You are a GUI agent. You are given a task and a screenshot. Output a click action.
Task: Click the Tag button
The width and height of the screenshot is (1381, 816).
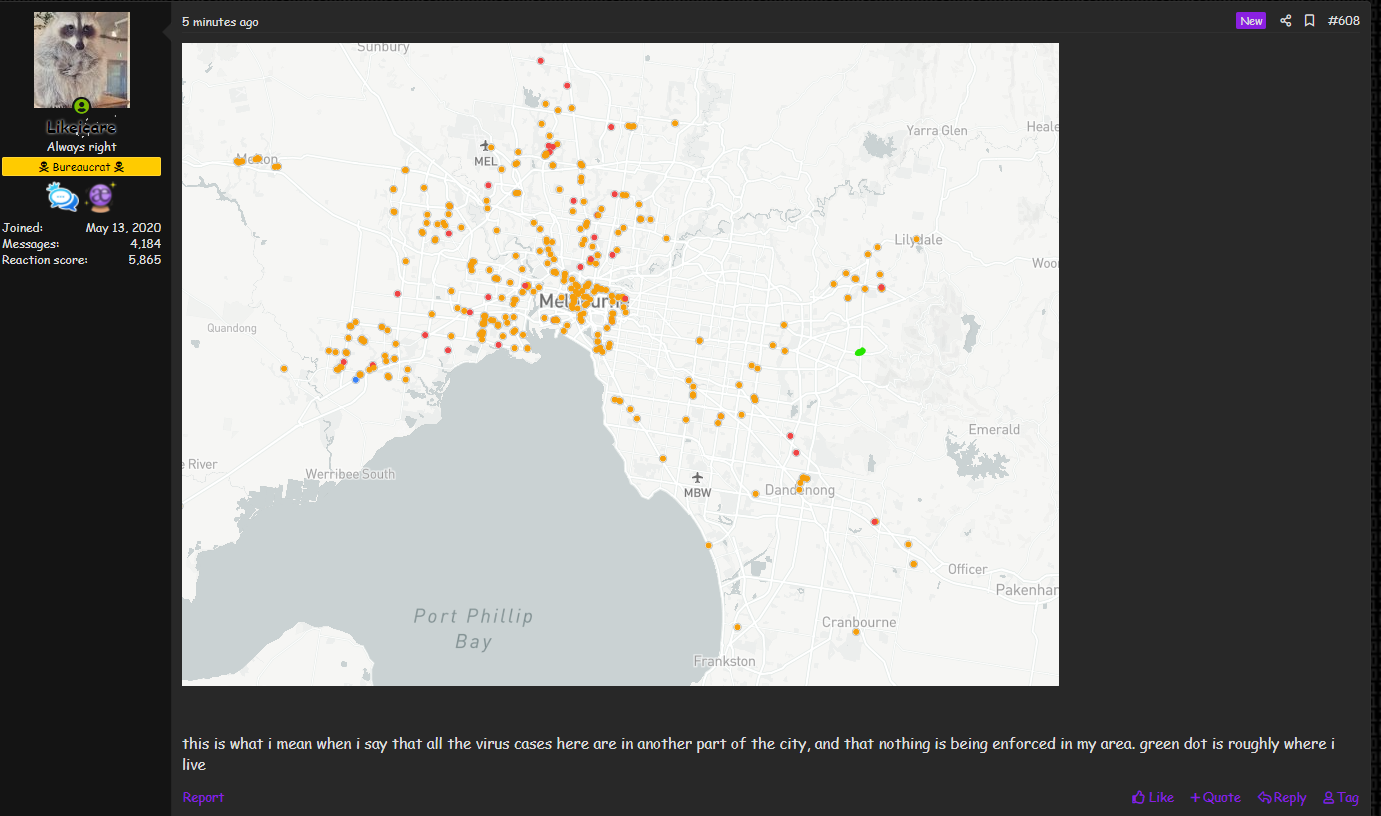[1341, 797]
